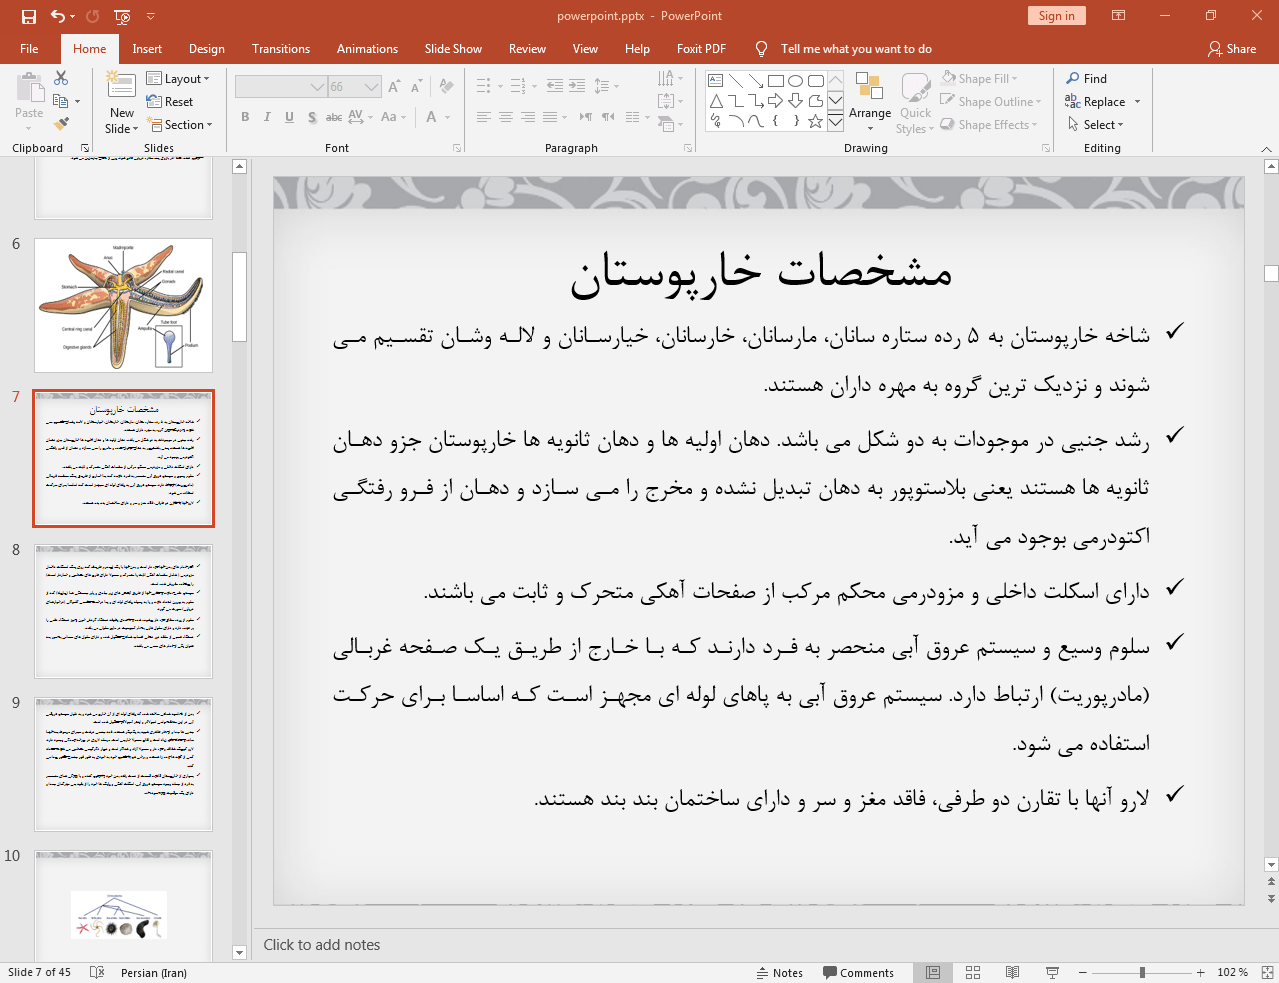Viewport: 1279px width, 983px height.
Task: Click the Sign in button
Action: click(1055, 16)
